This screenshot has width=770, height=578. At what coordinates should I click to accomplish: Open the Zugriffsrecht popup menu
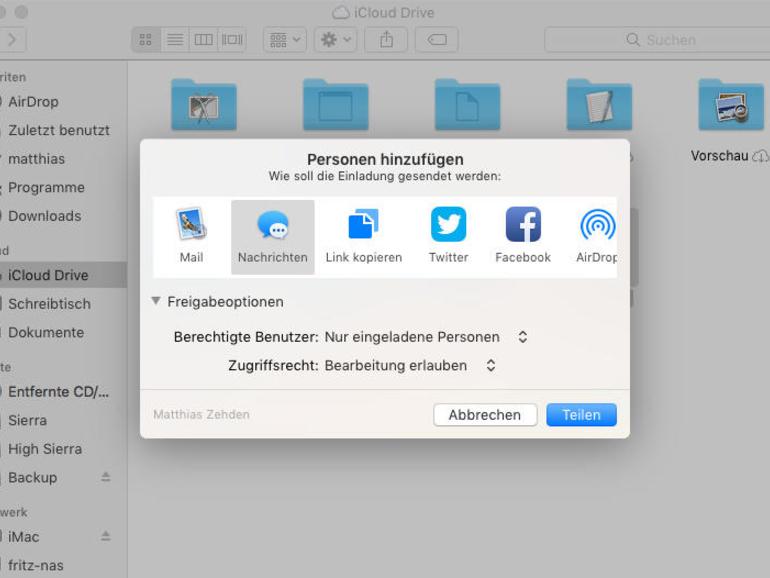point(411,365)
